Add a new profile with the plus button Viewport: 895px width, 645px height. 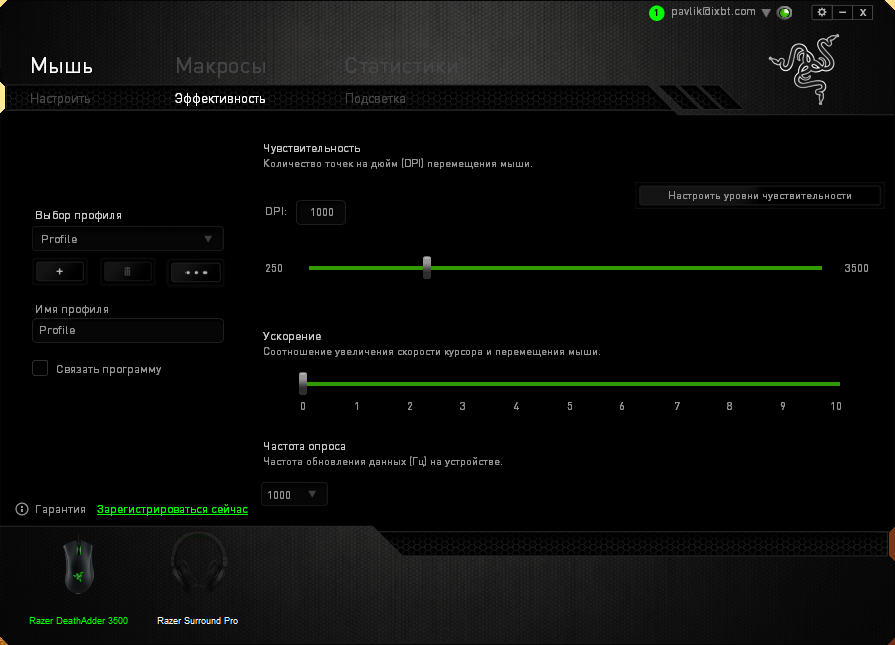tap(60, 272)
